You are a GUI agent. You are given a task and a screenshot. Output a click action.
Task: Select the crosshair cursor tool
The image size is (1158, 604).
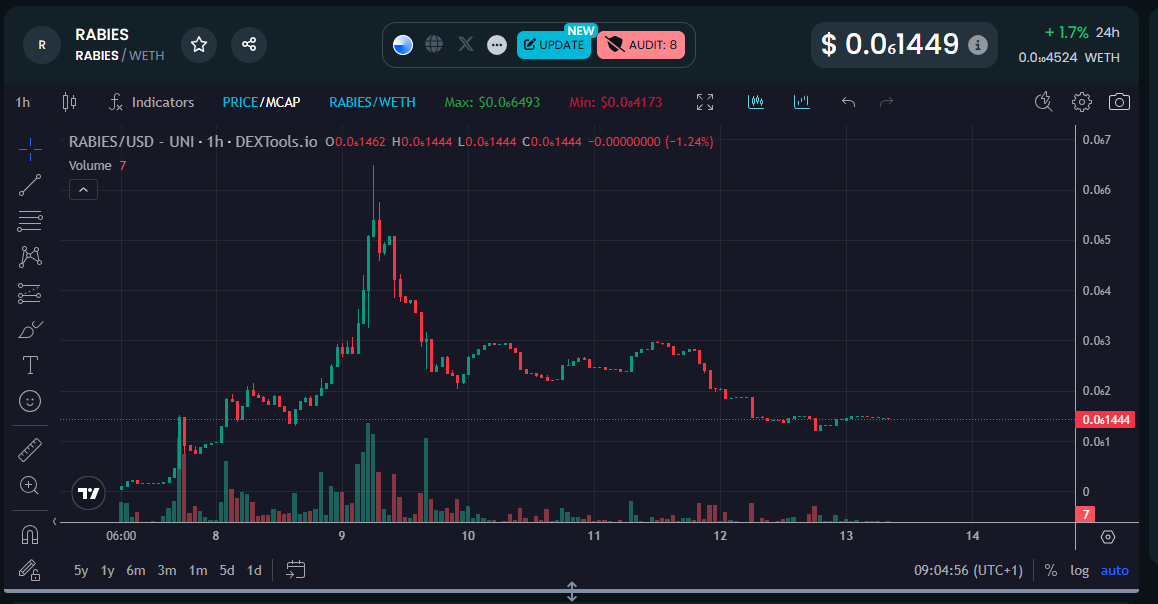pos(30,149)
